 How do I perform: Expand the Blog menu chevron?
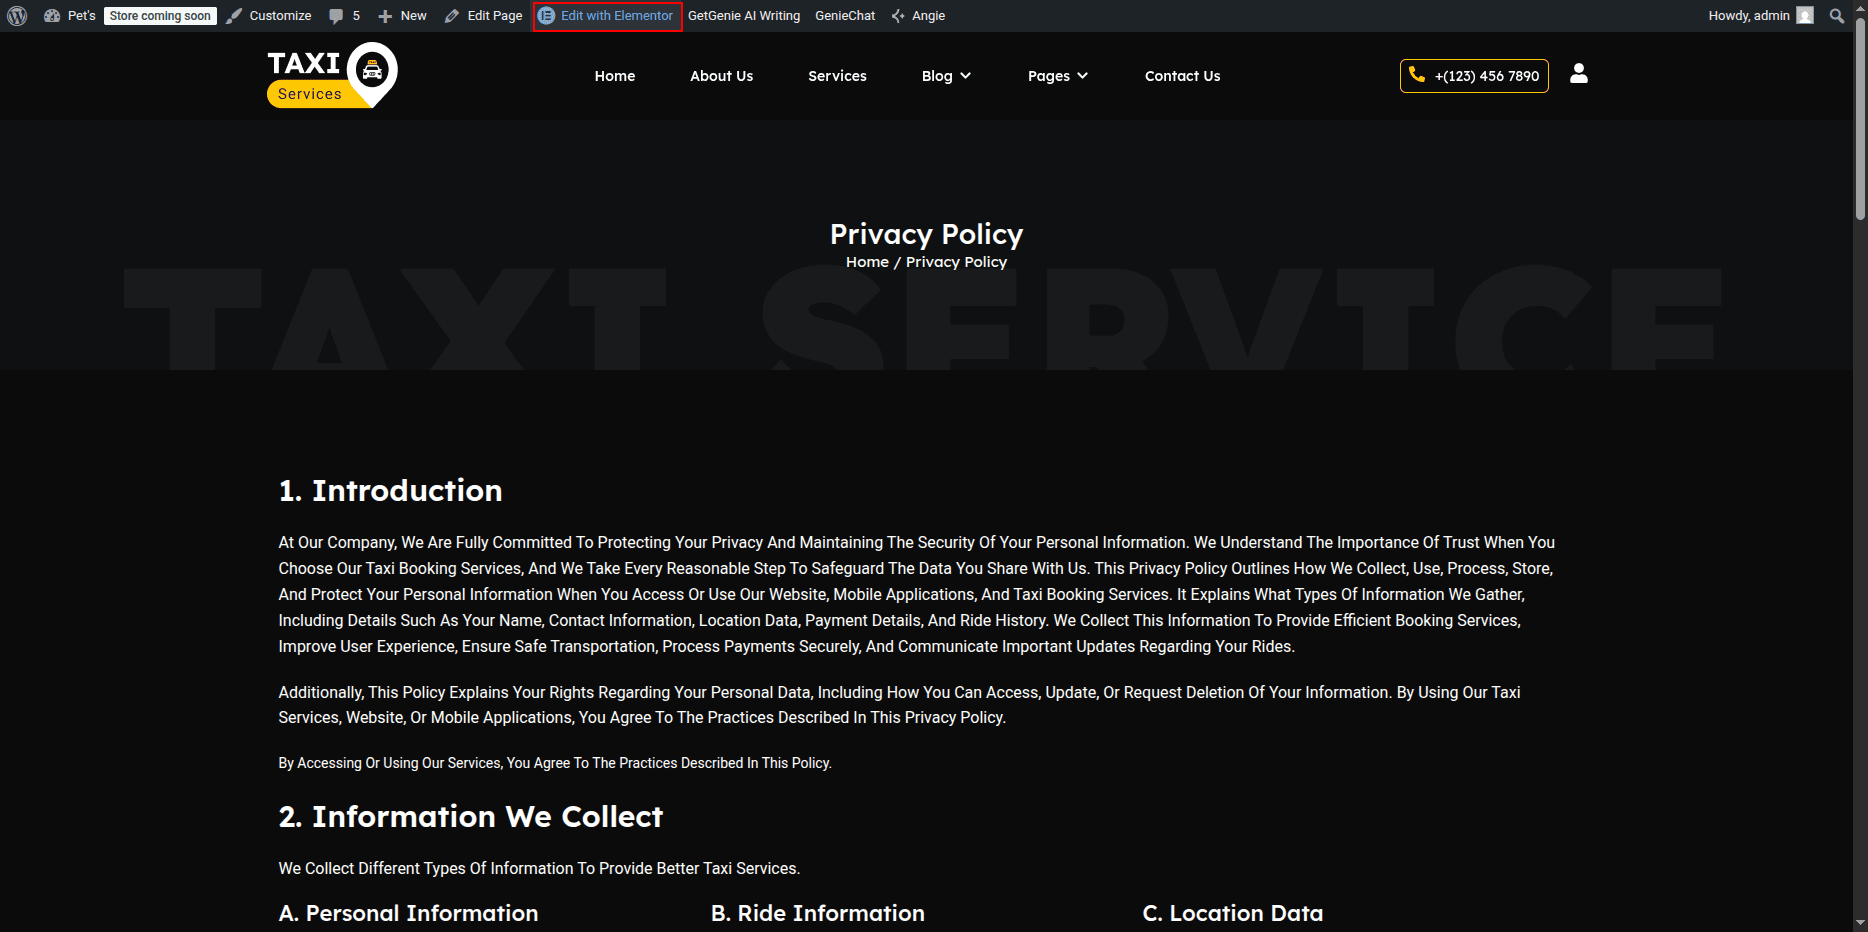pos(965,76)
